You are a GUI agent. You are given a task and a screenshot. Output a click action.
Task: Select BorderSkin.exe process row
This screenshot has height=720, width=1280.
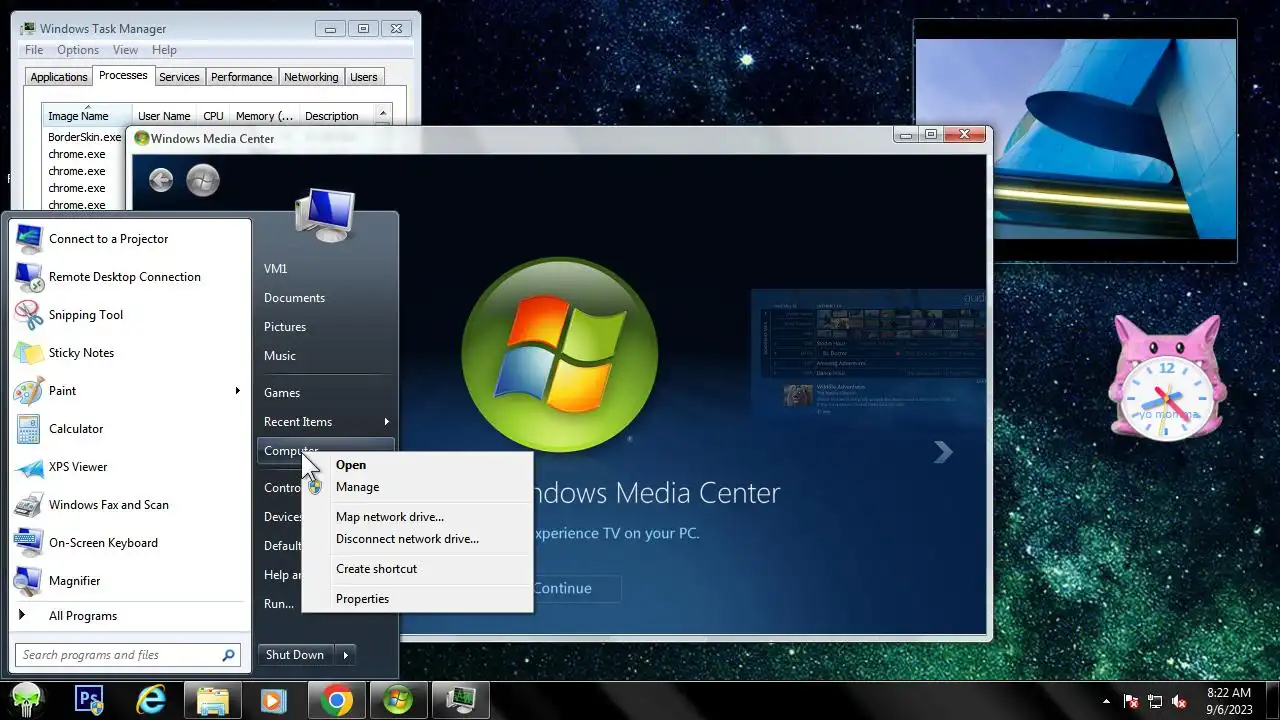pyautogui.click(x=85, y=137)
